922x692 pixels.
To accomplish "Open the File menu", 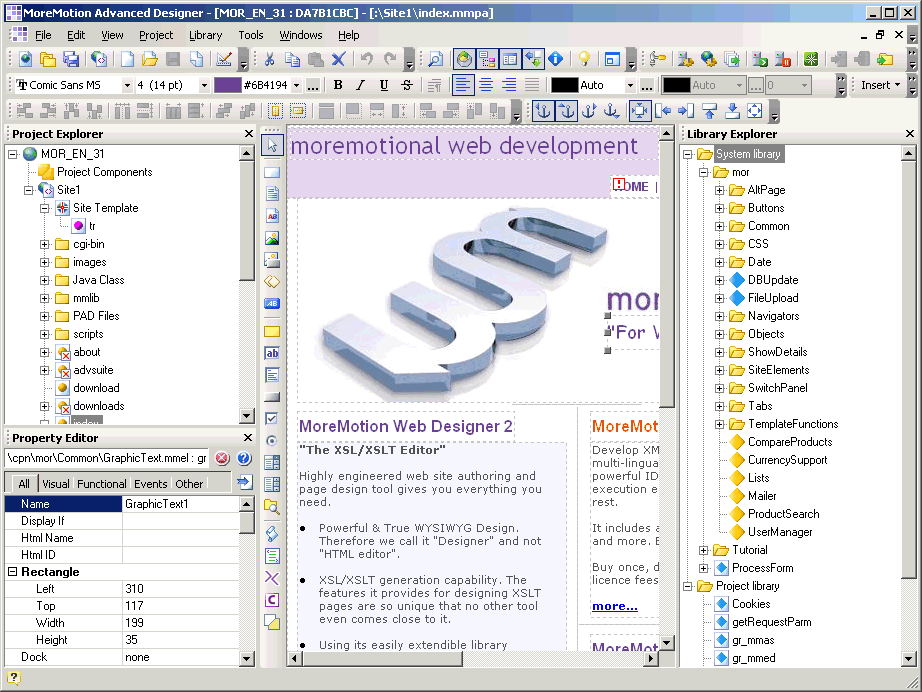I will coord(43,35).
